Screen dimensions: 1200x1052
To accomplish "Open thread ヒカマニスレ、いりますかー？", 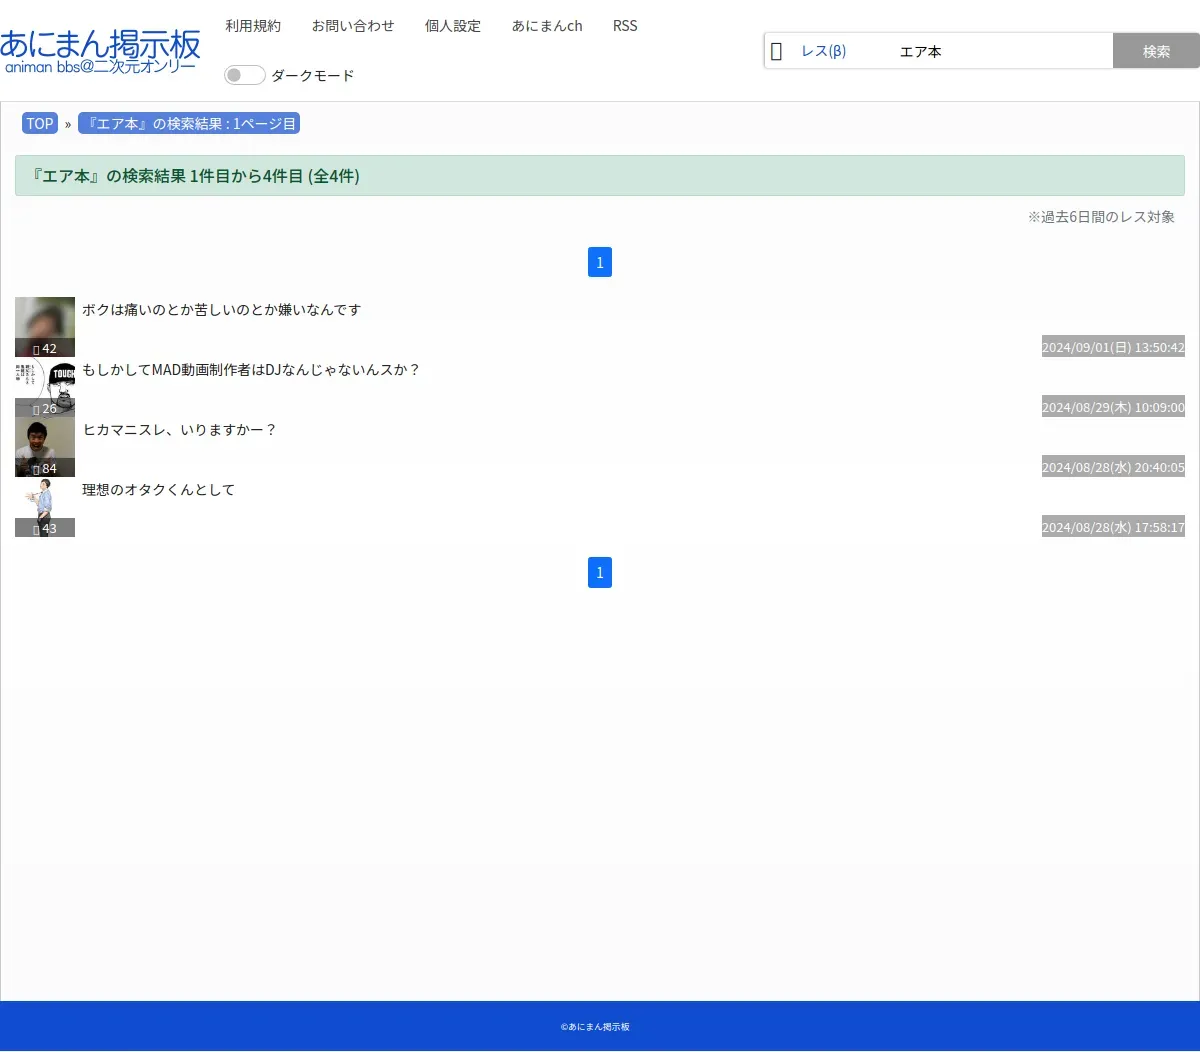I will [180, 430].
